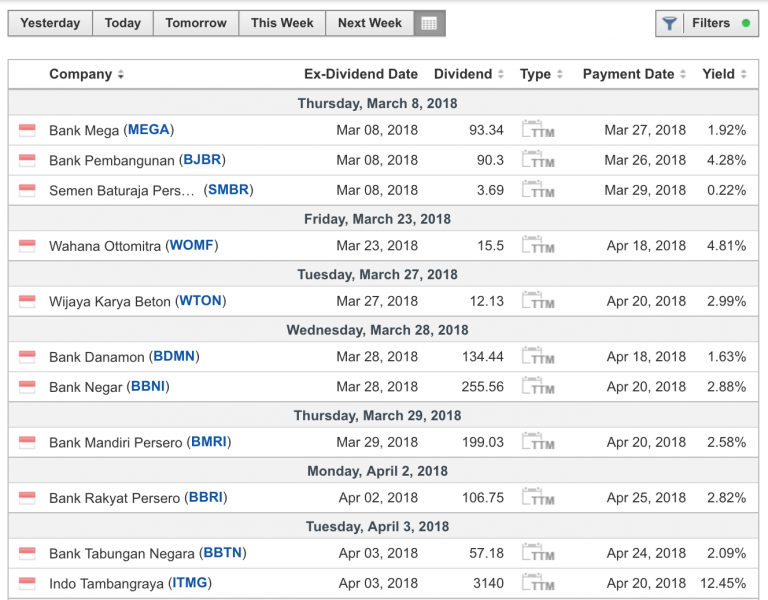Click the TTM icon in Bank Negar row
Screen dimensions: 768x600
coord(538,386)
